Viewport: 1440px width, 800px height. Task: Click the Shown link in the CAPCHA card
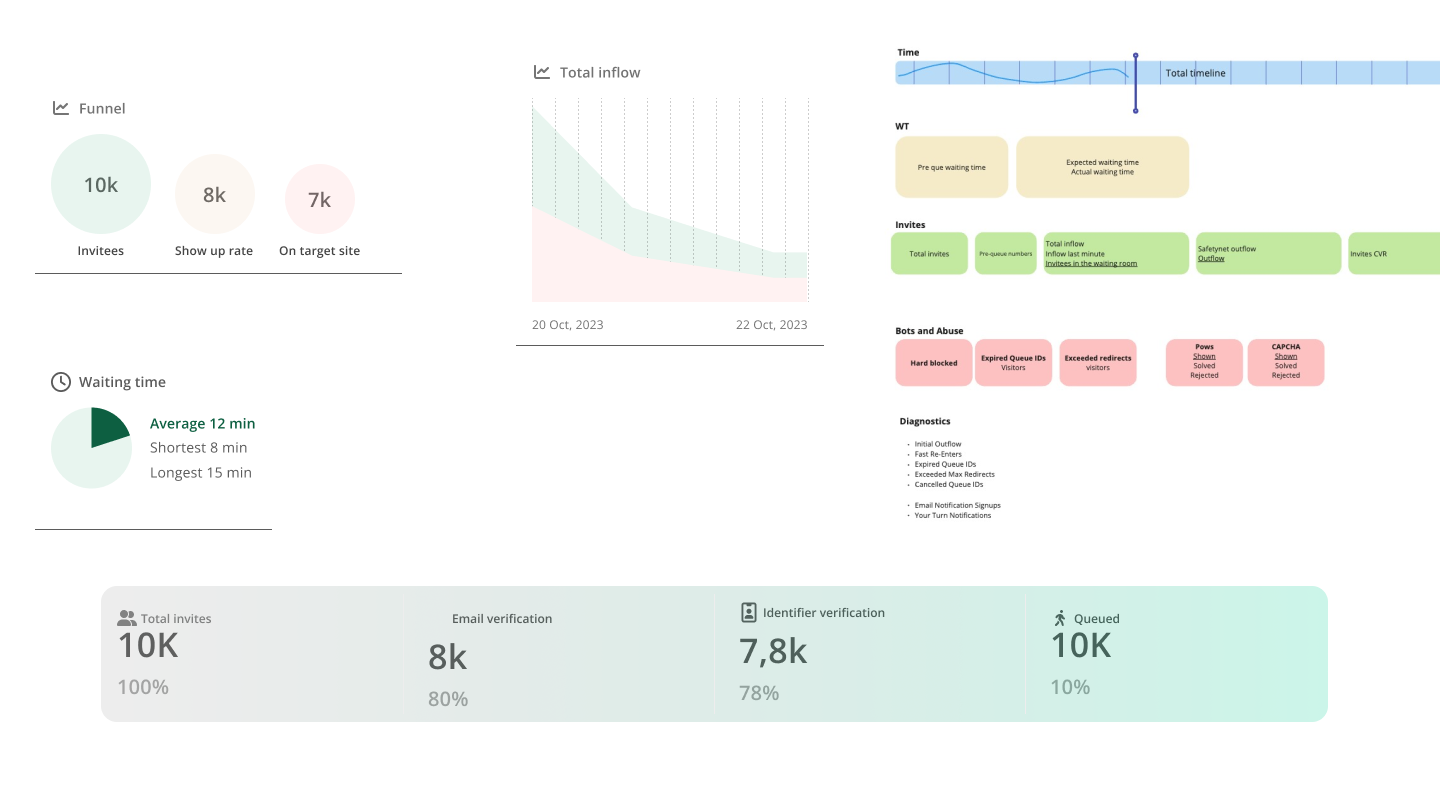(x=1285, y=355)
